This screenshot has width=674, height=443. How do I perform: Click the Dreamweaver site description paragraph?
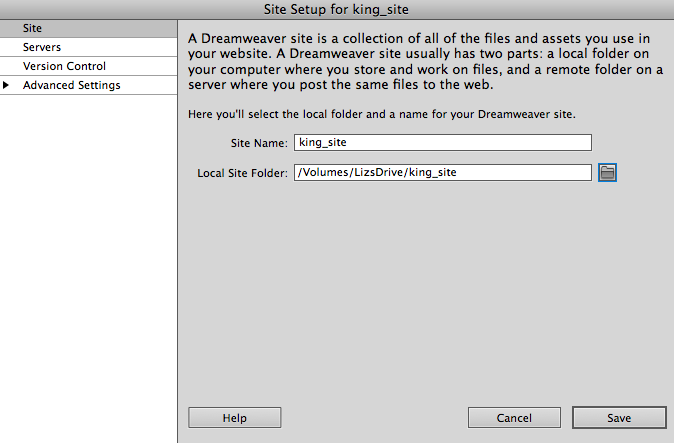coord(425,62)
